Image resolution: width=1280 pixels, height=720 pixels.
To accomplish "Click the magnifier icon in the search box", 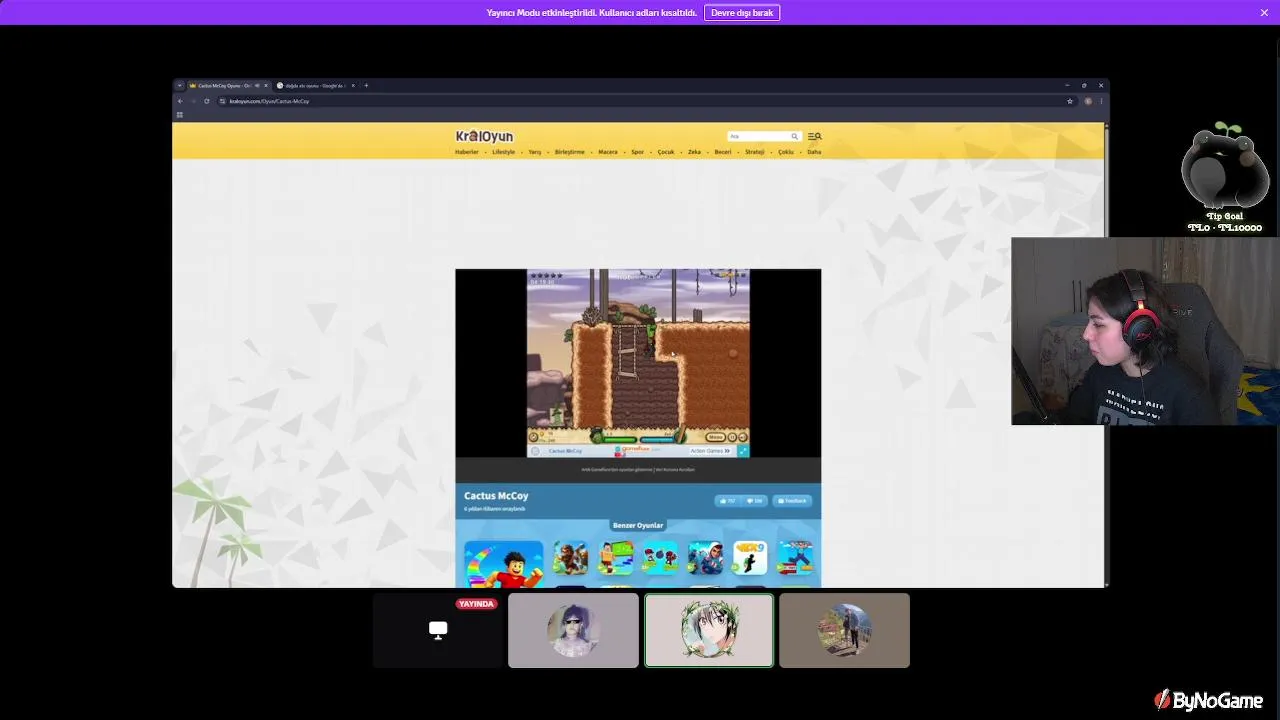I will pos(795,136).
